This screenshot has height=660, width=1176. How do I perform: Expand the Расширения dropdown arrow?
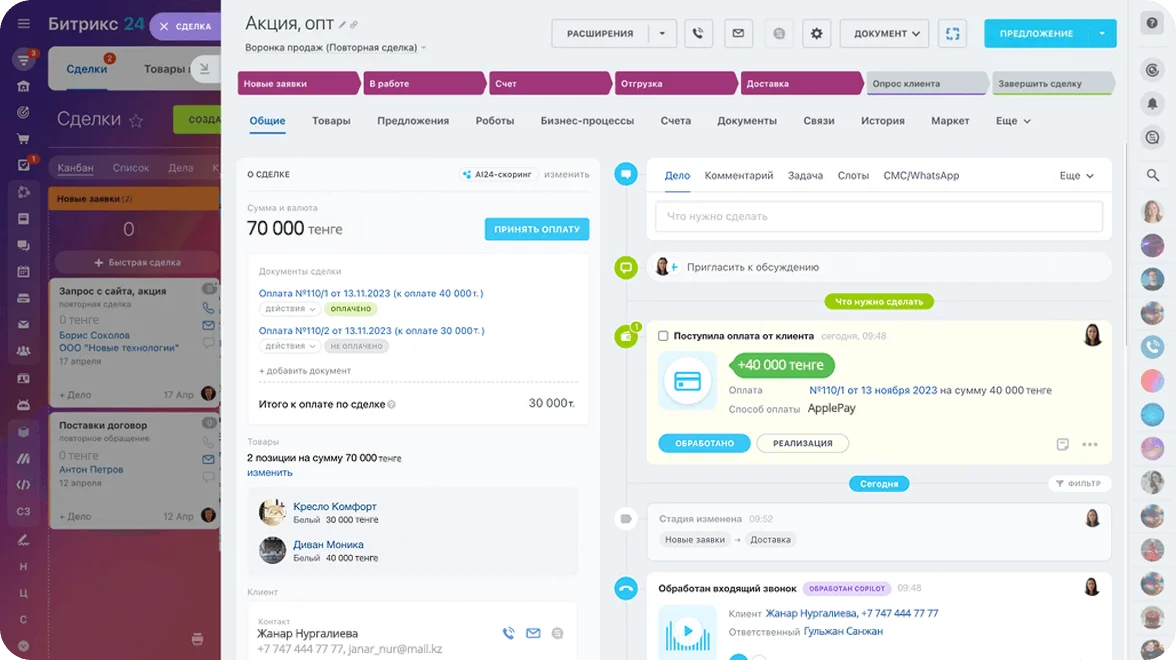pyautogui.click(x=662, y=34)
